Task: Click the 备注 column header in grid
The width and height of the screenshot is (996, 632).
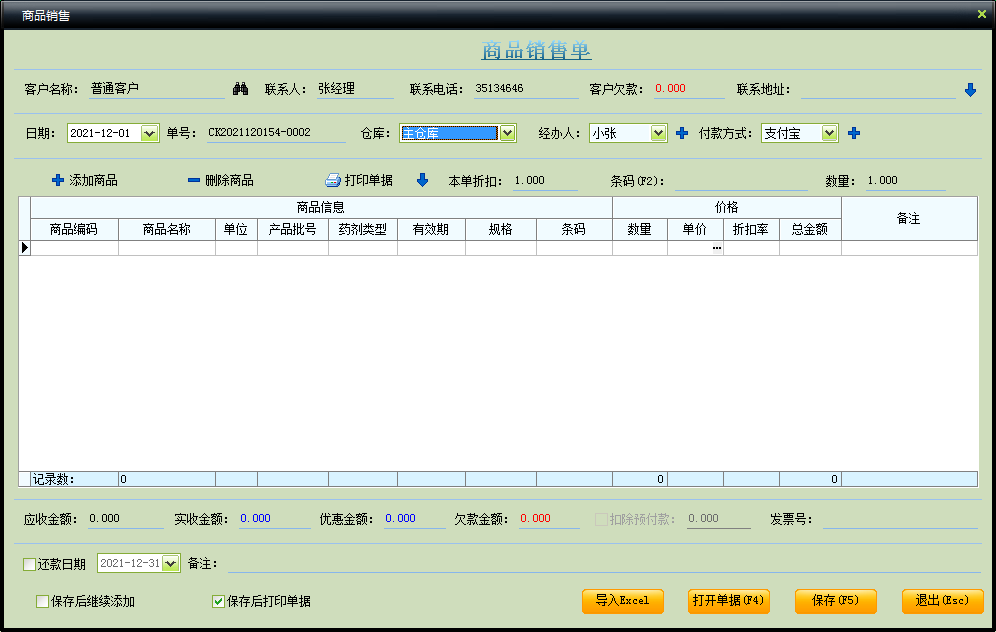Action: [909, 219]
